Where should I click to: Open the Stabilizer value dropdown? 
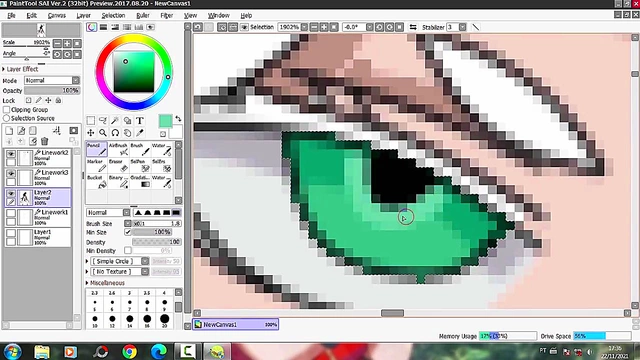462,27
